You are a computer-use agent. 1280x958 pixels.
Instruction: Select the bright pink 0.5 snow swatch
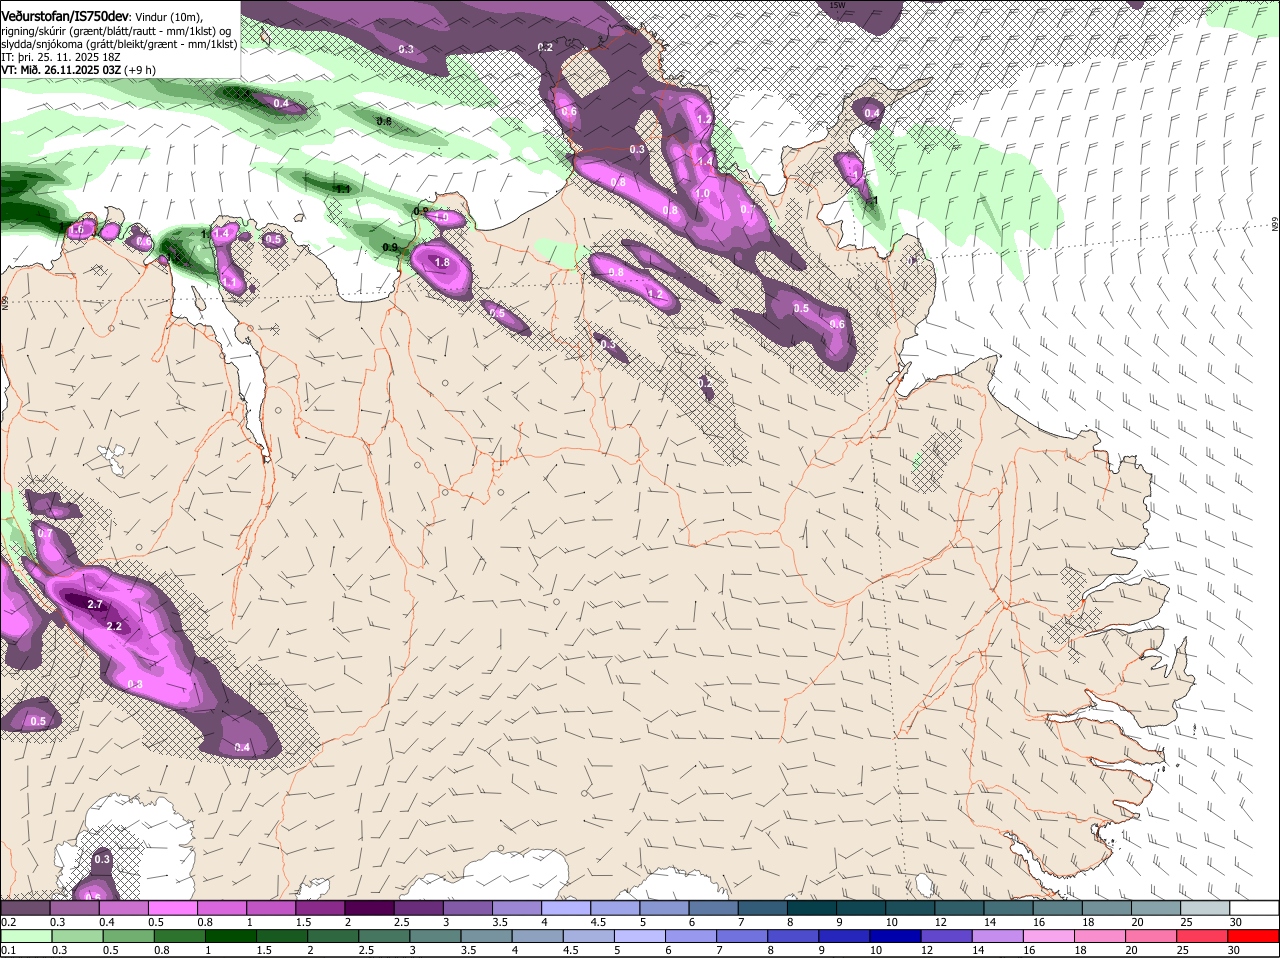tap(174, 908)
